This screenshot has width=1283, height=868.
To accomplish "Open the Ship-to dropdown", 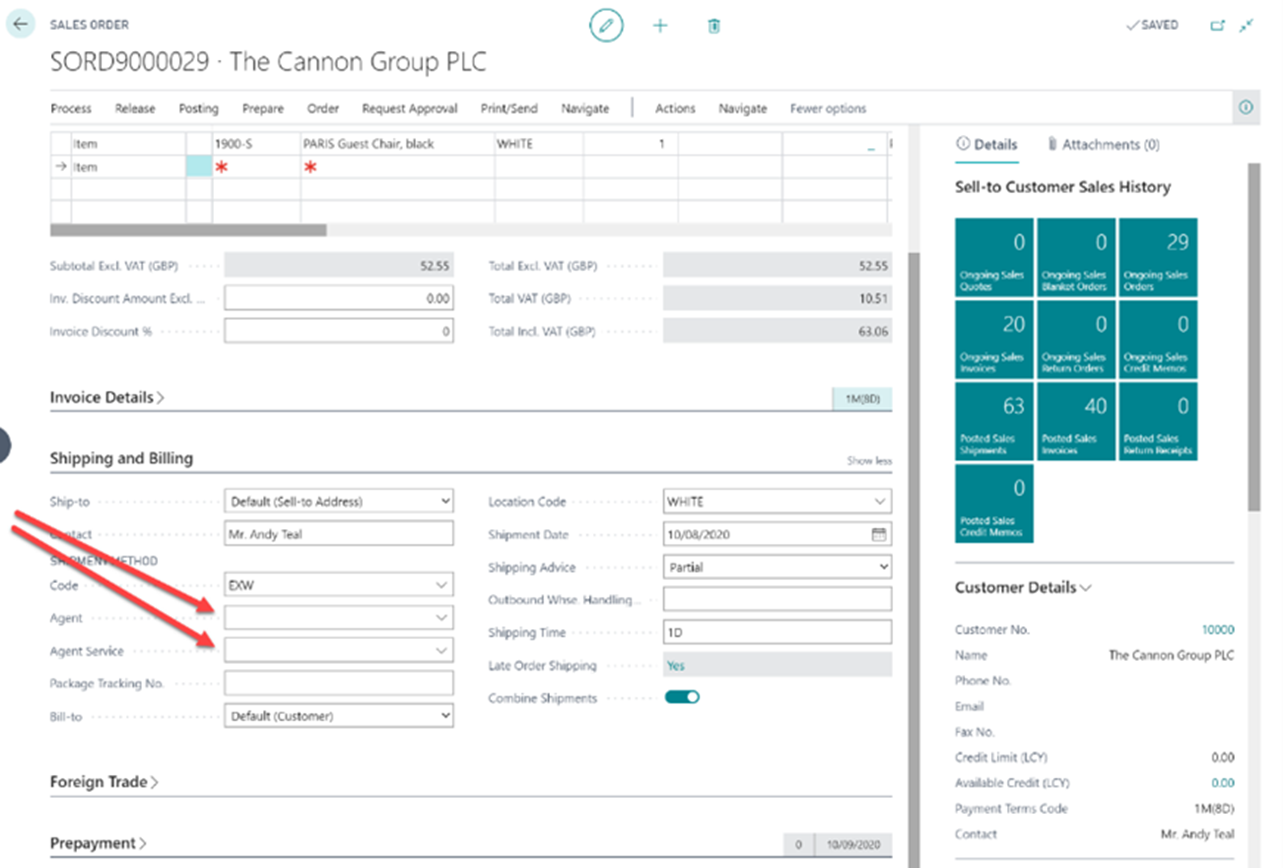I will coord(338,501).
